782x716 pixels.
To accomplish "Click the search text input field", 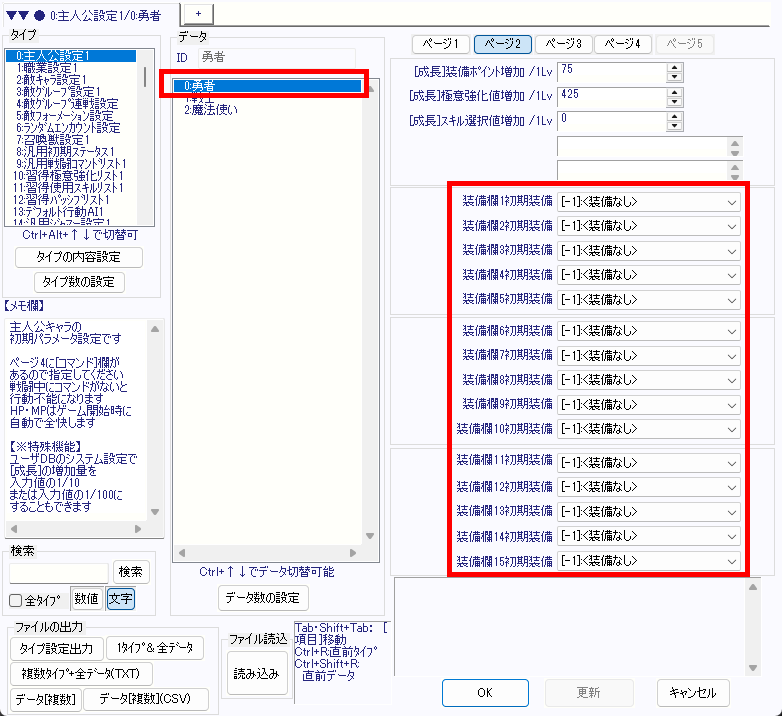I will click(59, 573).
